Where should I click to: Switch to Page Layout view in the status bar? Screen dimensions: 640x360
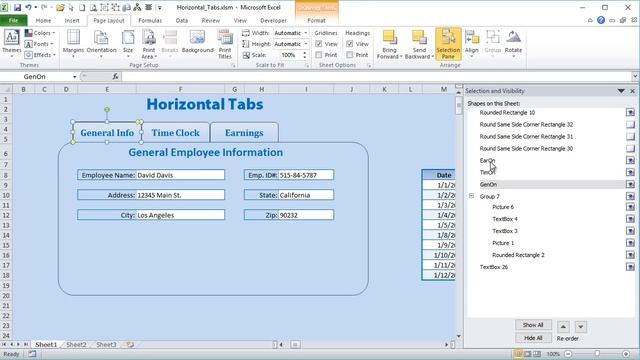528,354
